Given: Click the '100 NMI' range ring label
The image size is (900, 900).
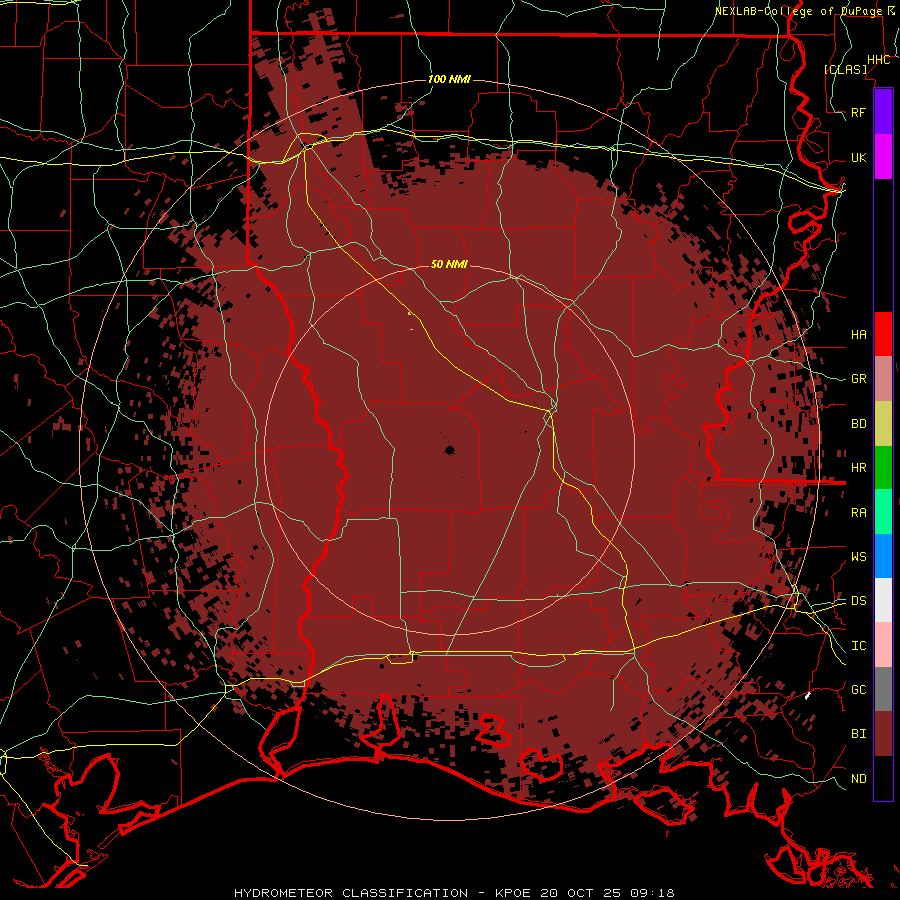Looking at the screenshot, I should coord(449,79).
